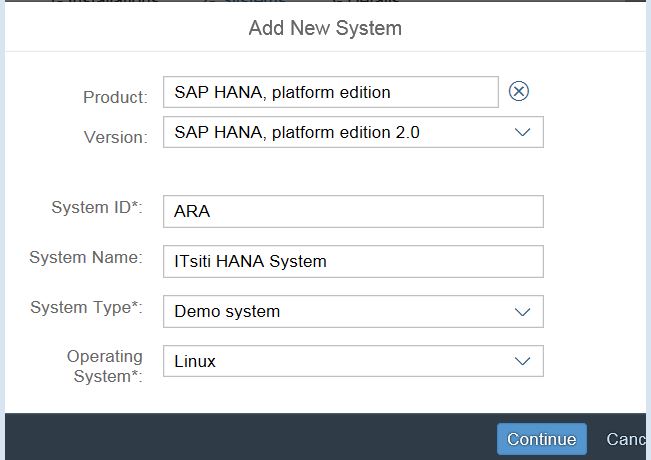Click the System ID label

point(97,207)
